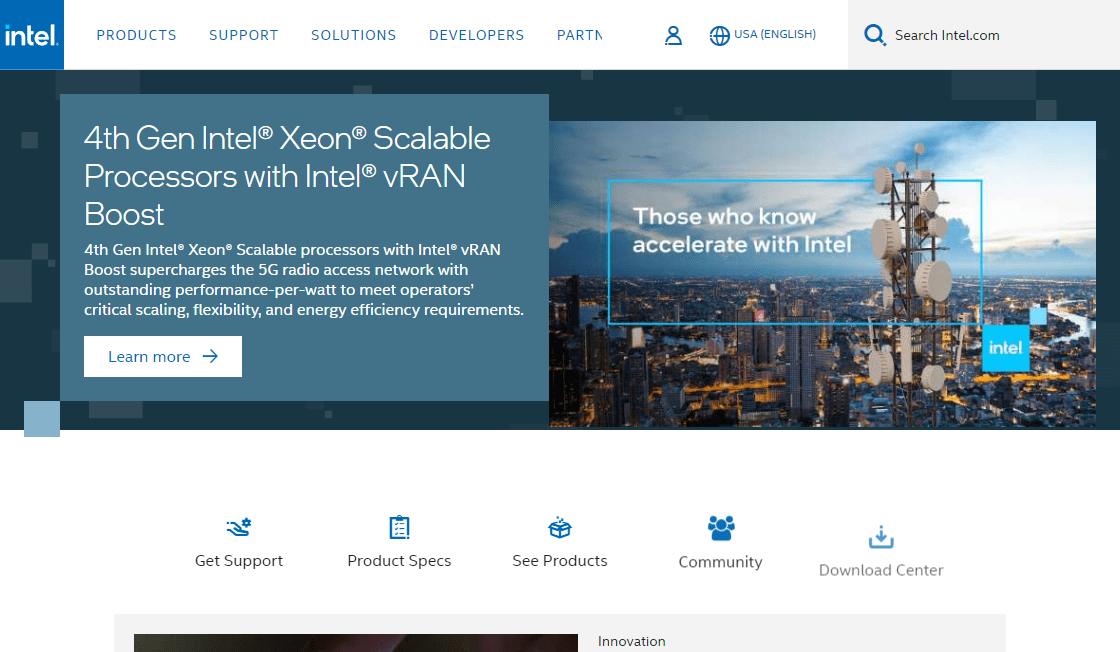The width and height of the screenshot is (1120, 652).
Task: Click the Product Specs clipboard icon
Action: (399, 527)
